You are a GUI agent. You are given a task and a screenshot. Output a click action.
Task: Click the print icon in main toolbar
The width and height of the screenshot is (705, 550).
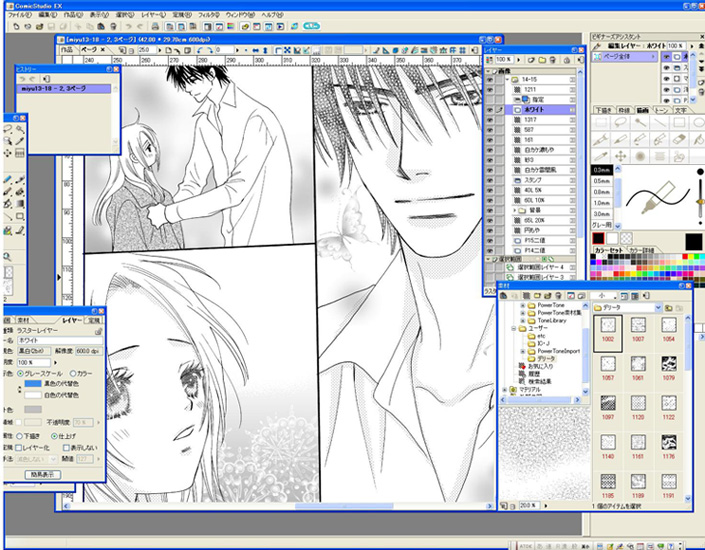pyautogui.click(x=155, y=27)
